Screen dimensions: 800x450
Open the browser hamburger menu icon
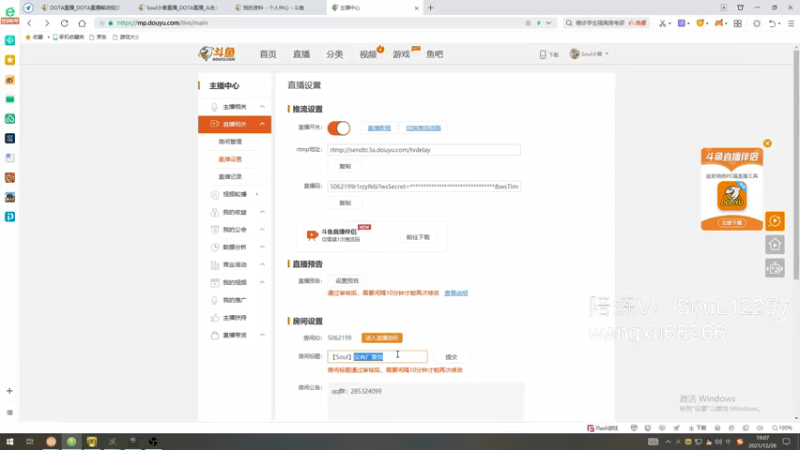coord(791,23)
